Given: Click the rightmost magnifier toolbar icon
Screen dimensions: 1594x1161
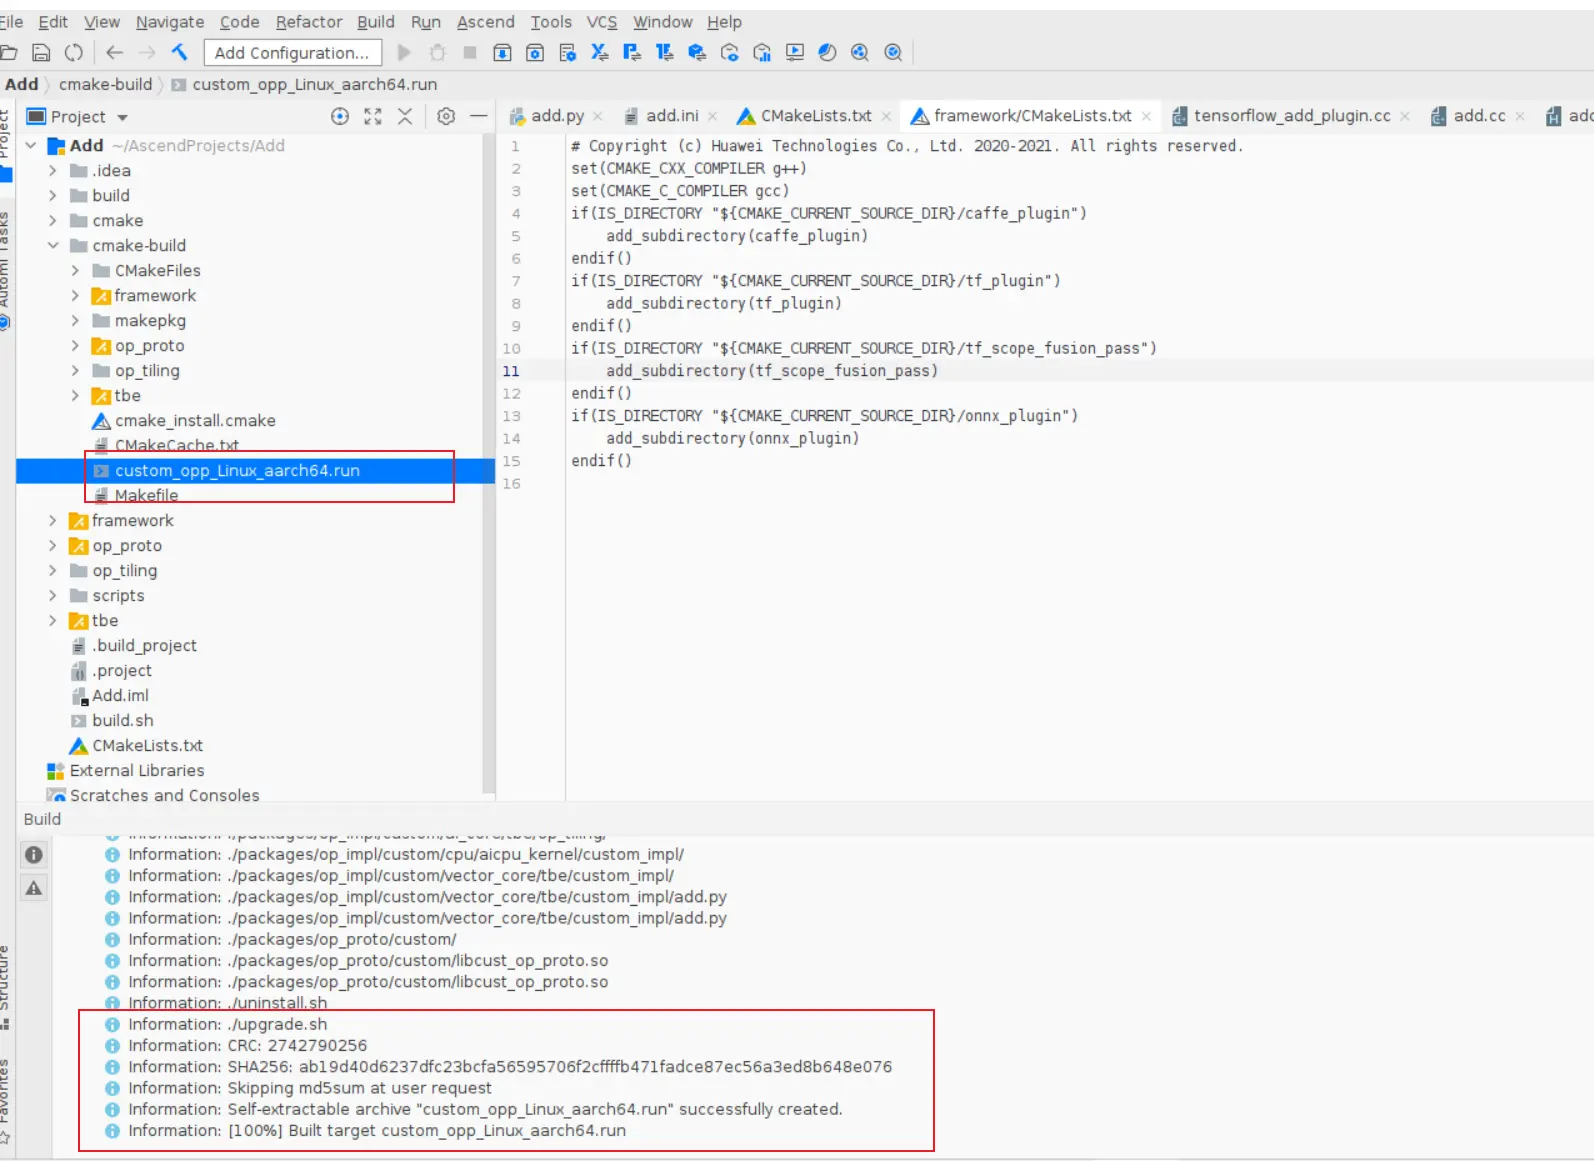Looking at the screenshot, I should [x=893, y=53].
